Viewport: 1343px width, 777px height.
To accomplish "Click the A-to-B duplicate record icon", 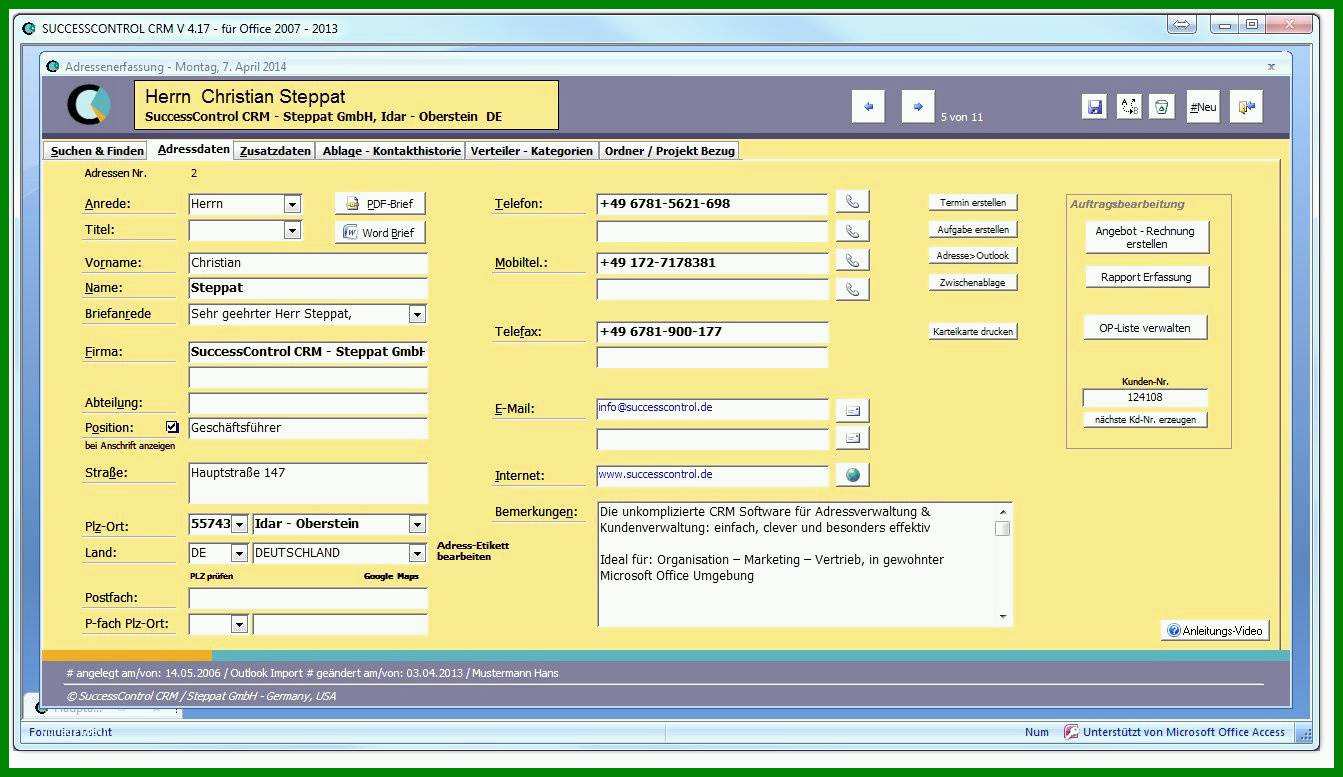I will [1129, 107].
